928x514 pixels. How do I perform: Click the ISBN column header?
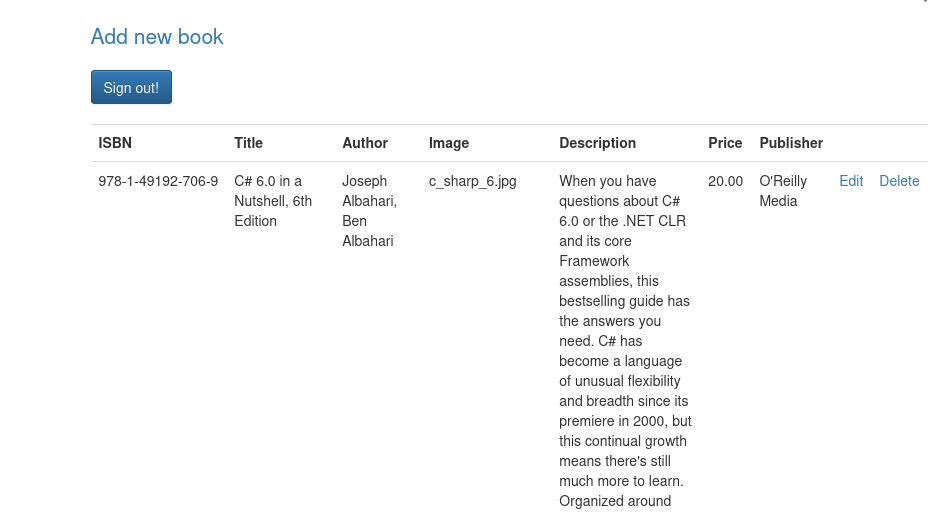pos(115,143)
